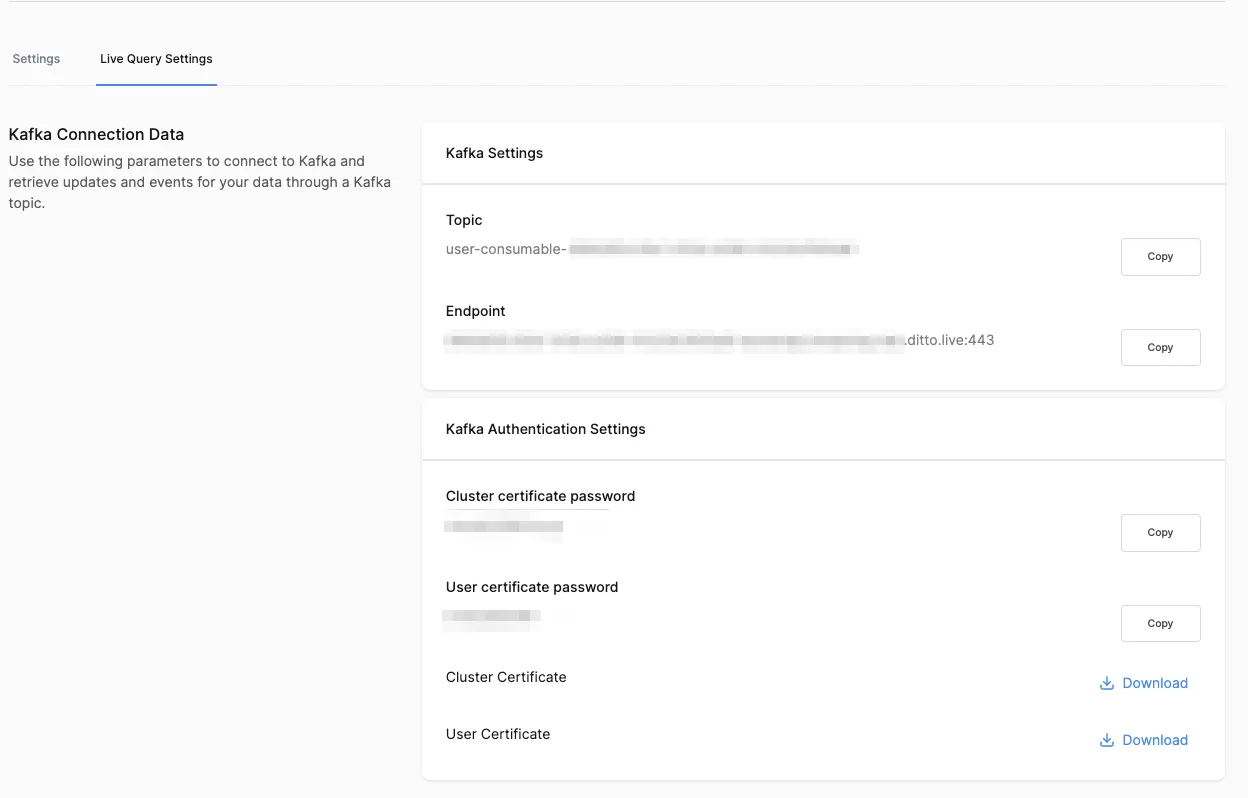Click the 'Cluster Certificate' row label
This screenshot has width=1248, height=798.
pyautogui.click(x=506, y=677)
